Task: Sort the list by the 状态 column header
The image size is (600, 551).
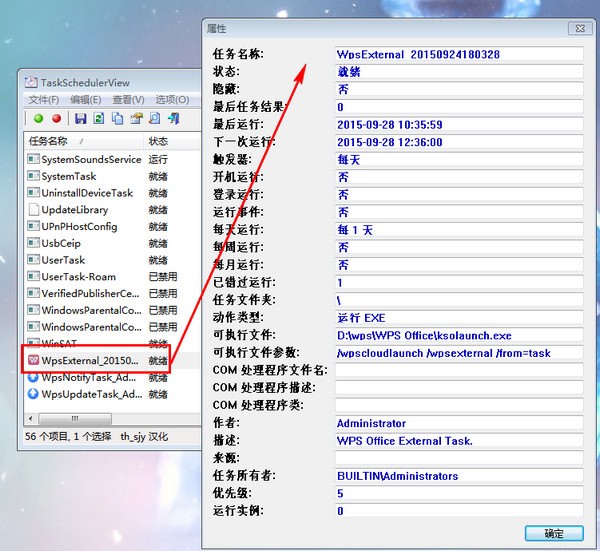Action: pyautogui.click(x=158, y=141)
